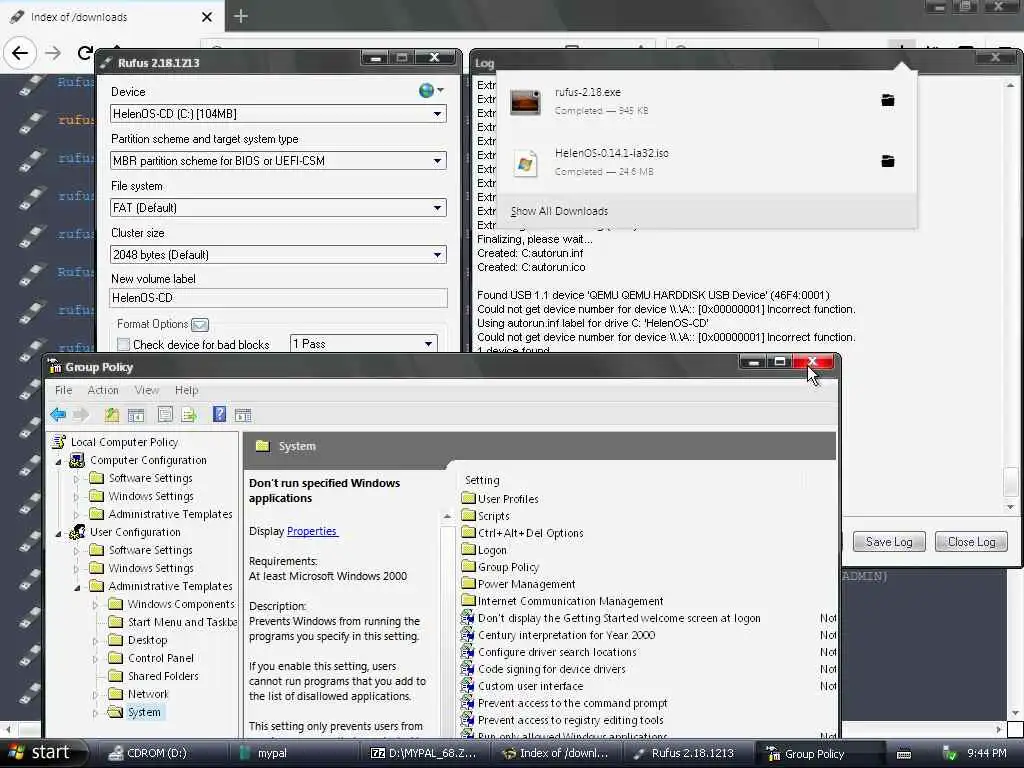
Task: Collapse the Computer Configuration node
Action: (59, 462)
